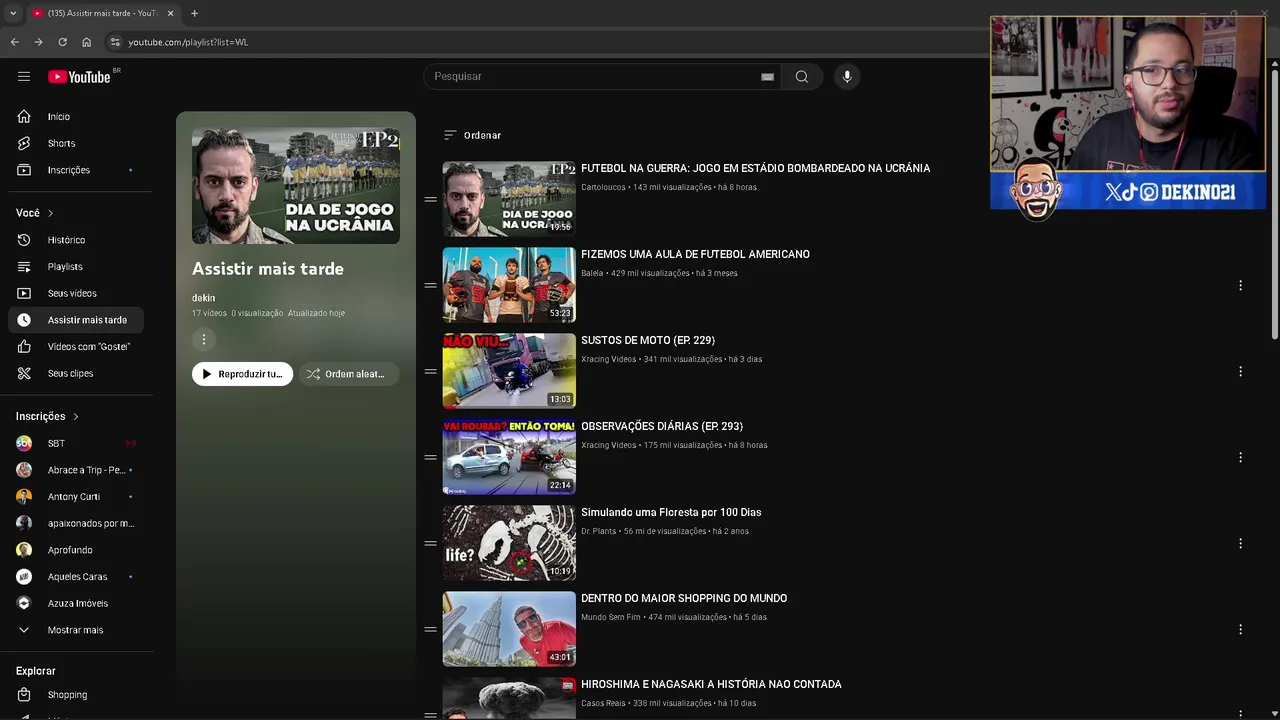Image resolution: width=1280 pixels, height=720 pixels.
Task: Expand the Inscrições section heading chevron
Action: [x=75, y=416]
